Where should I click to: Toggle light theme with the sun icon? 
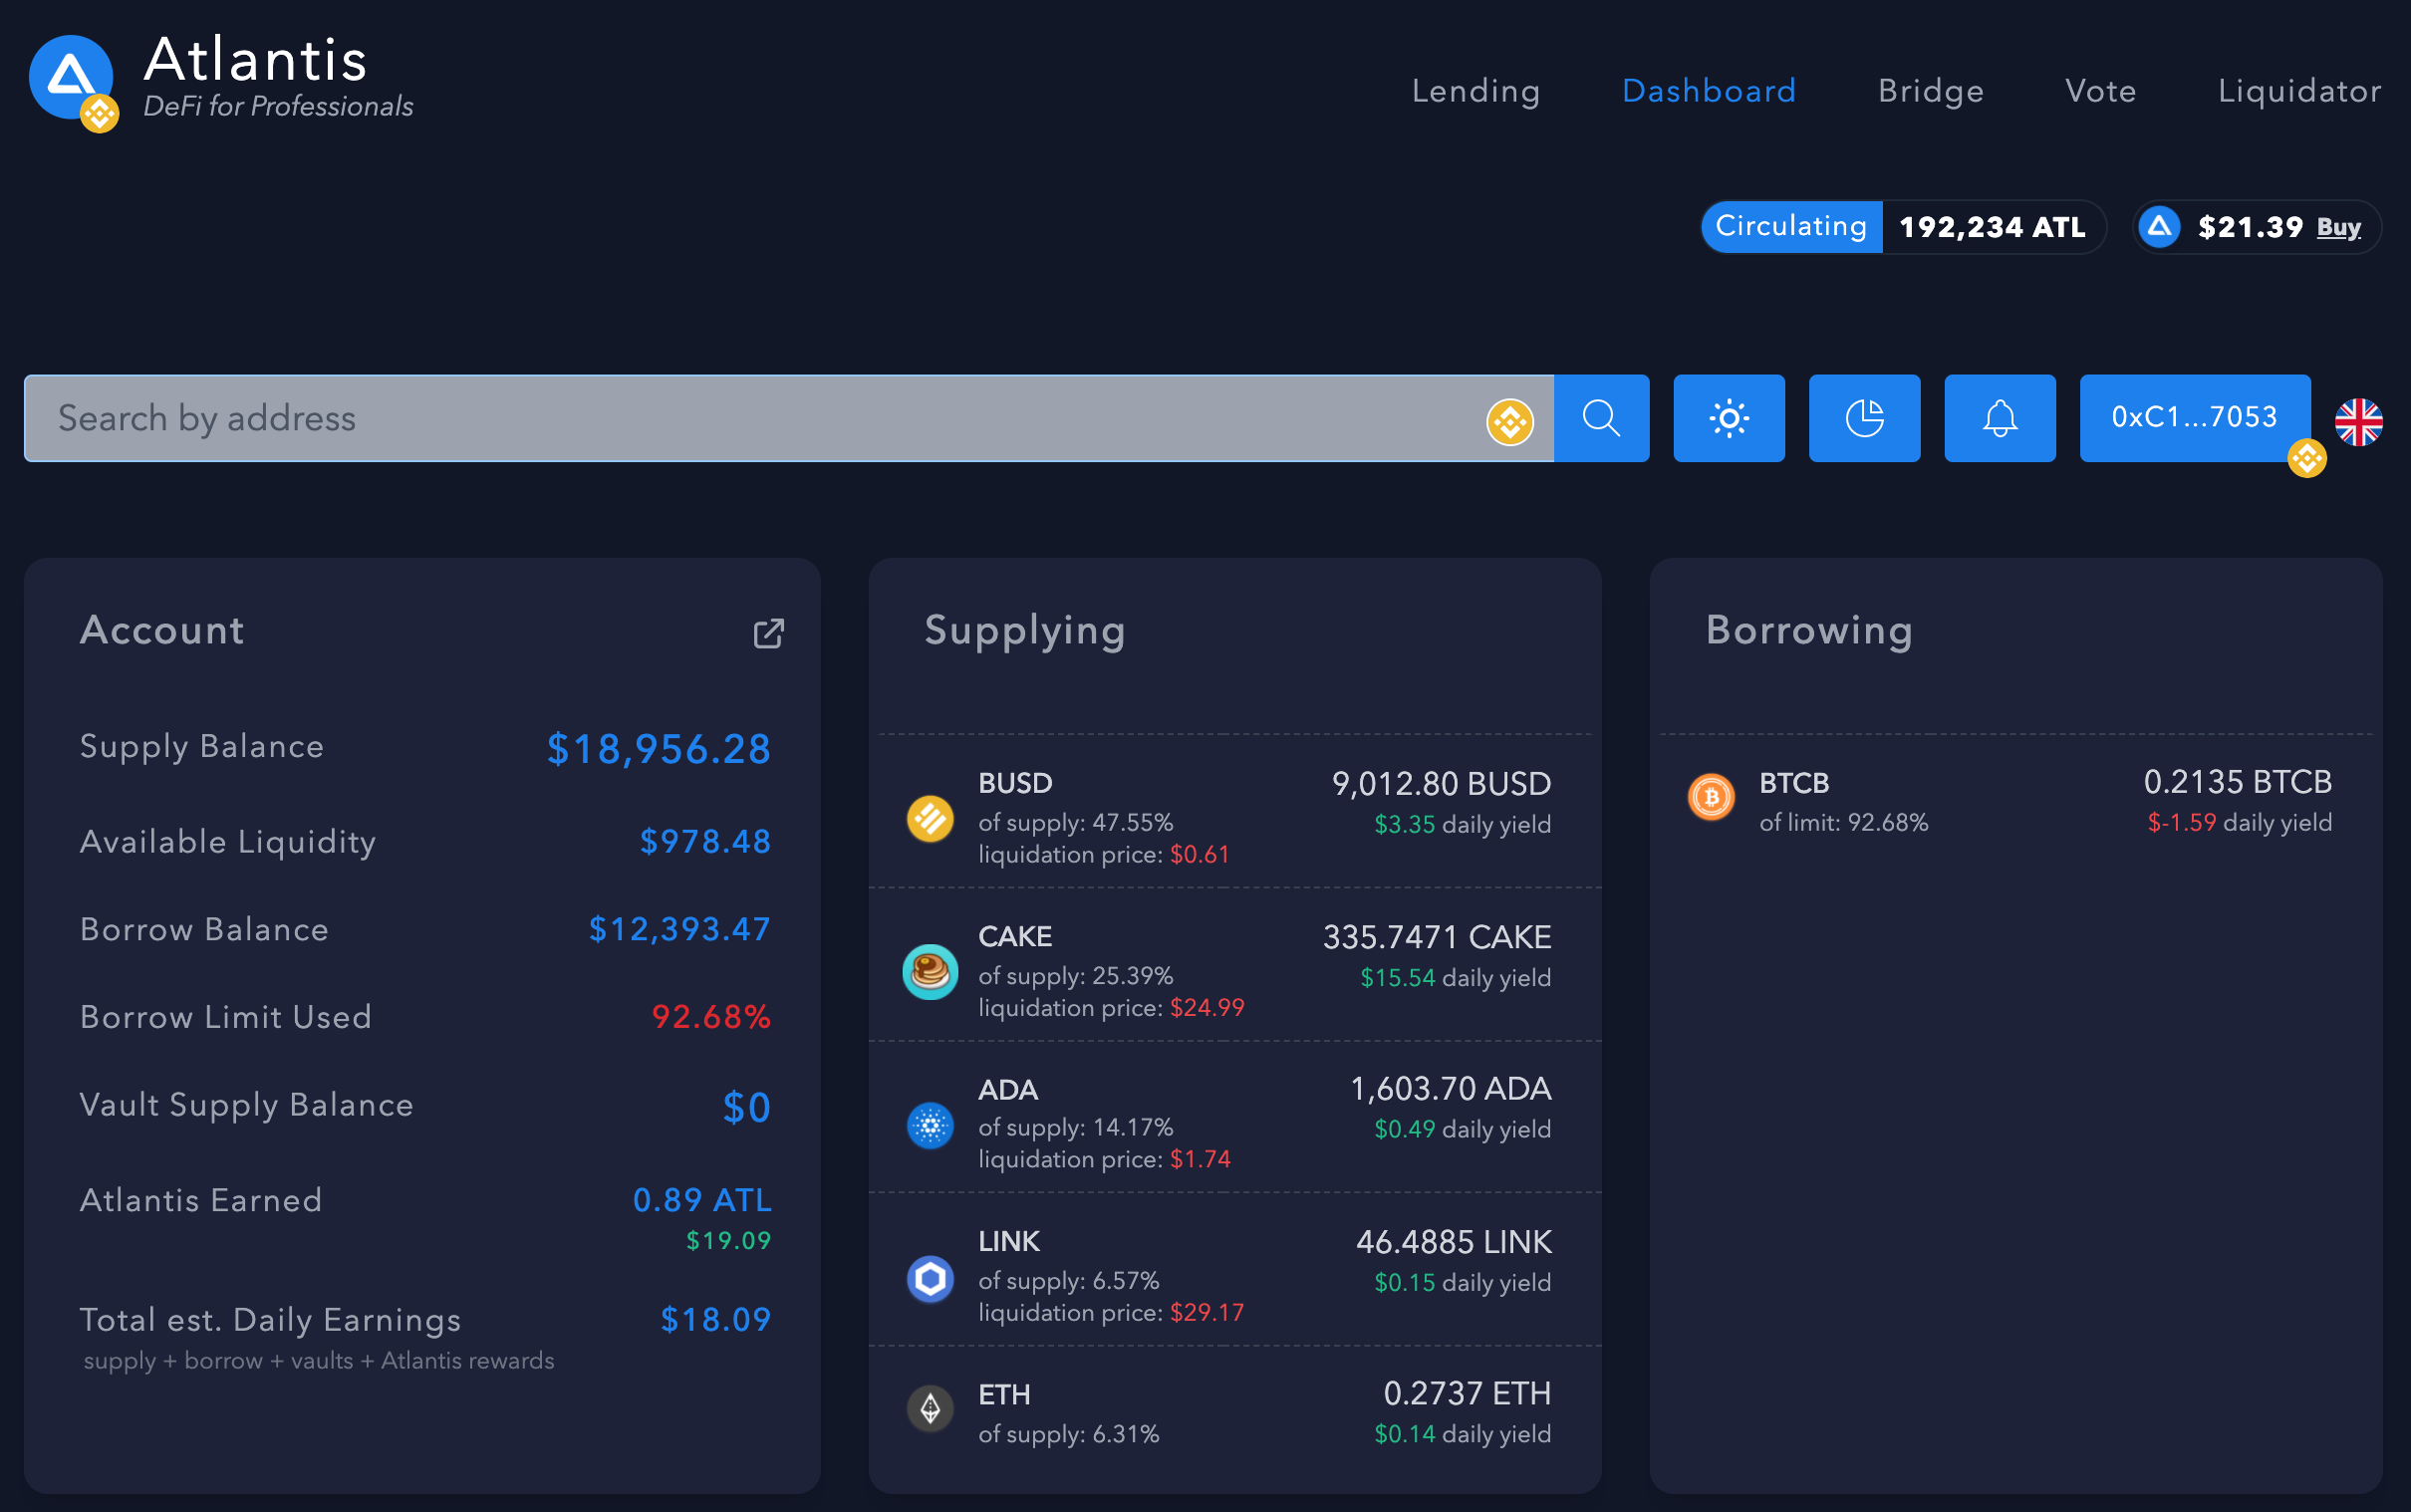click(x=1729, y=418)
